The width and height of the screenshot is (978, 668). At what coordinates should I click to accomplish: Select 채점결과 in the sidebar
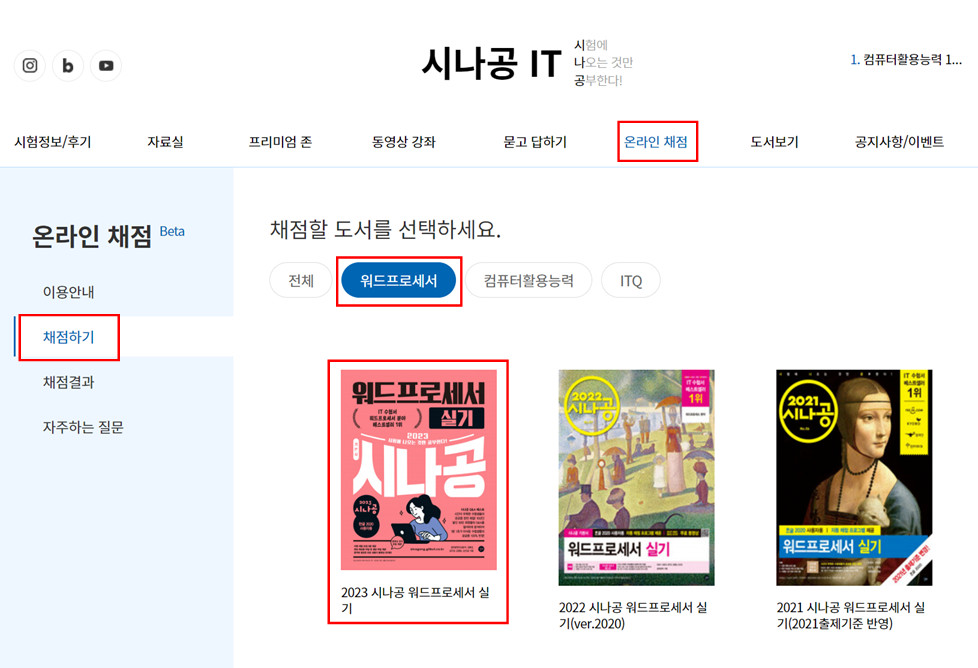pos(69,382)
